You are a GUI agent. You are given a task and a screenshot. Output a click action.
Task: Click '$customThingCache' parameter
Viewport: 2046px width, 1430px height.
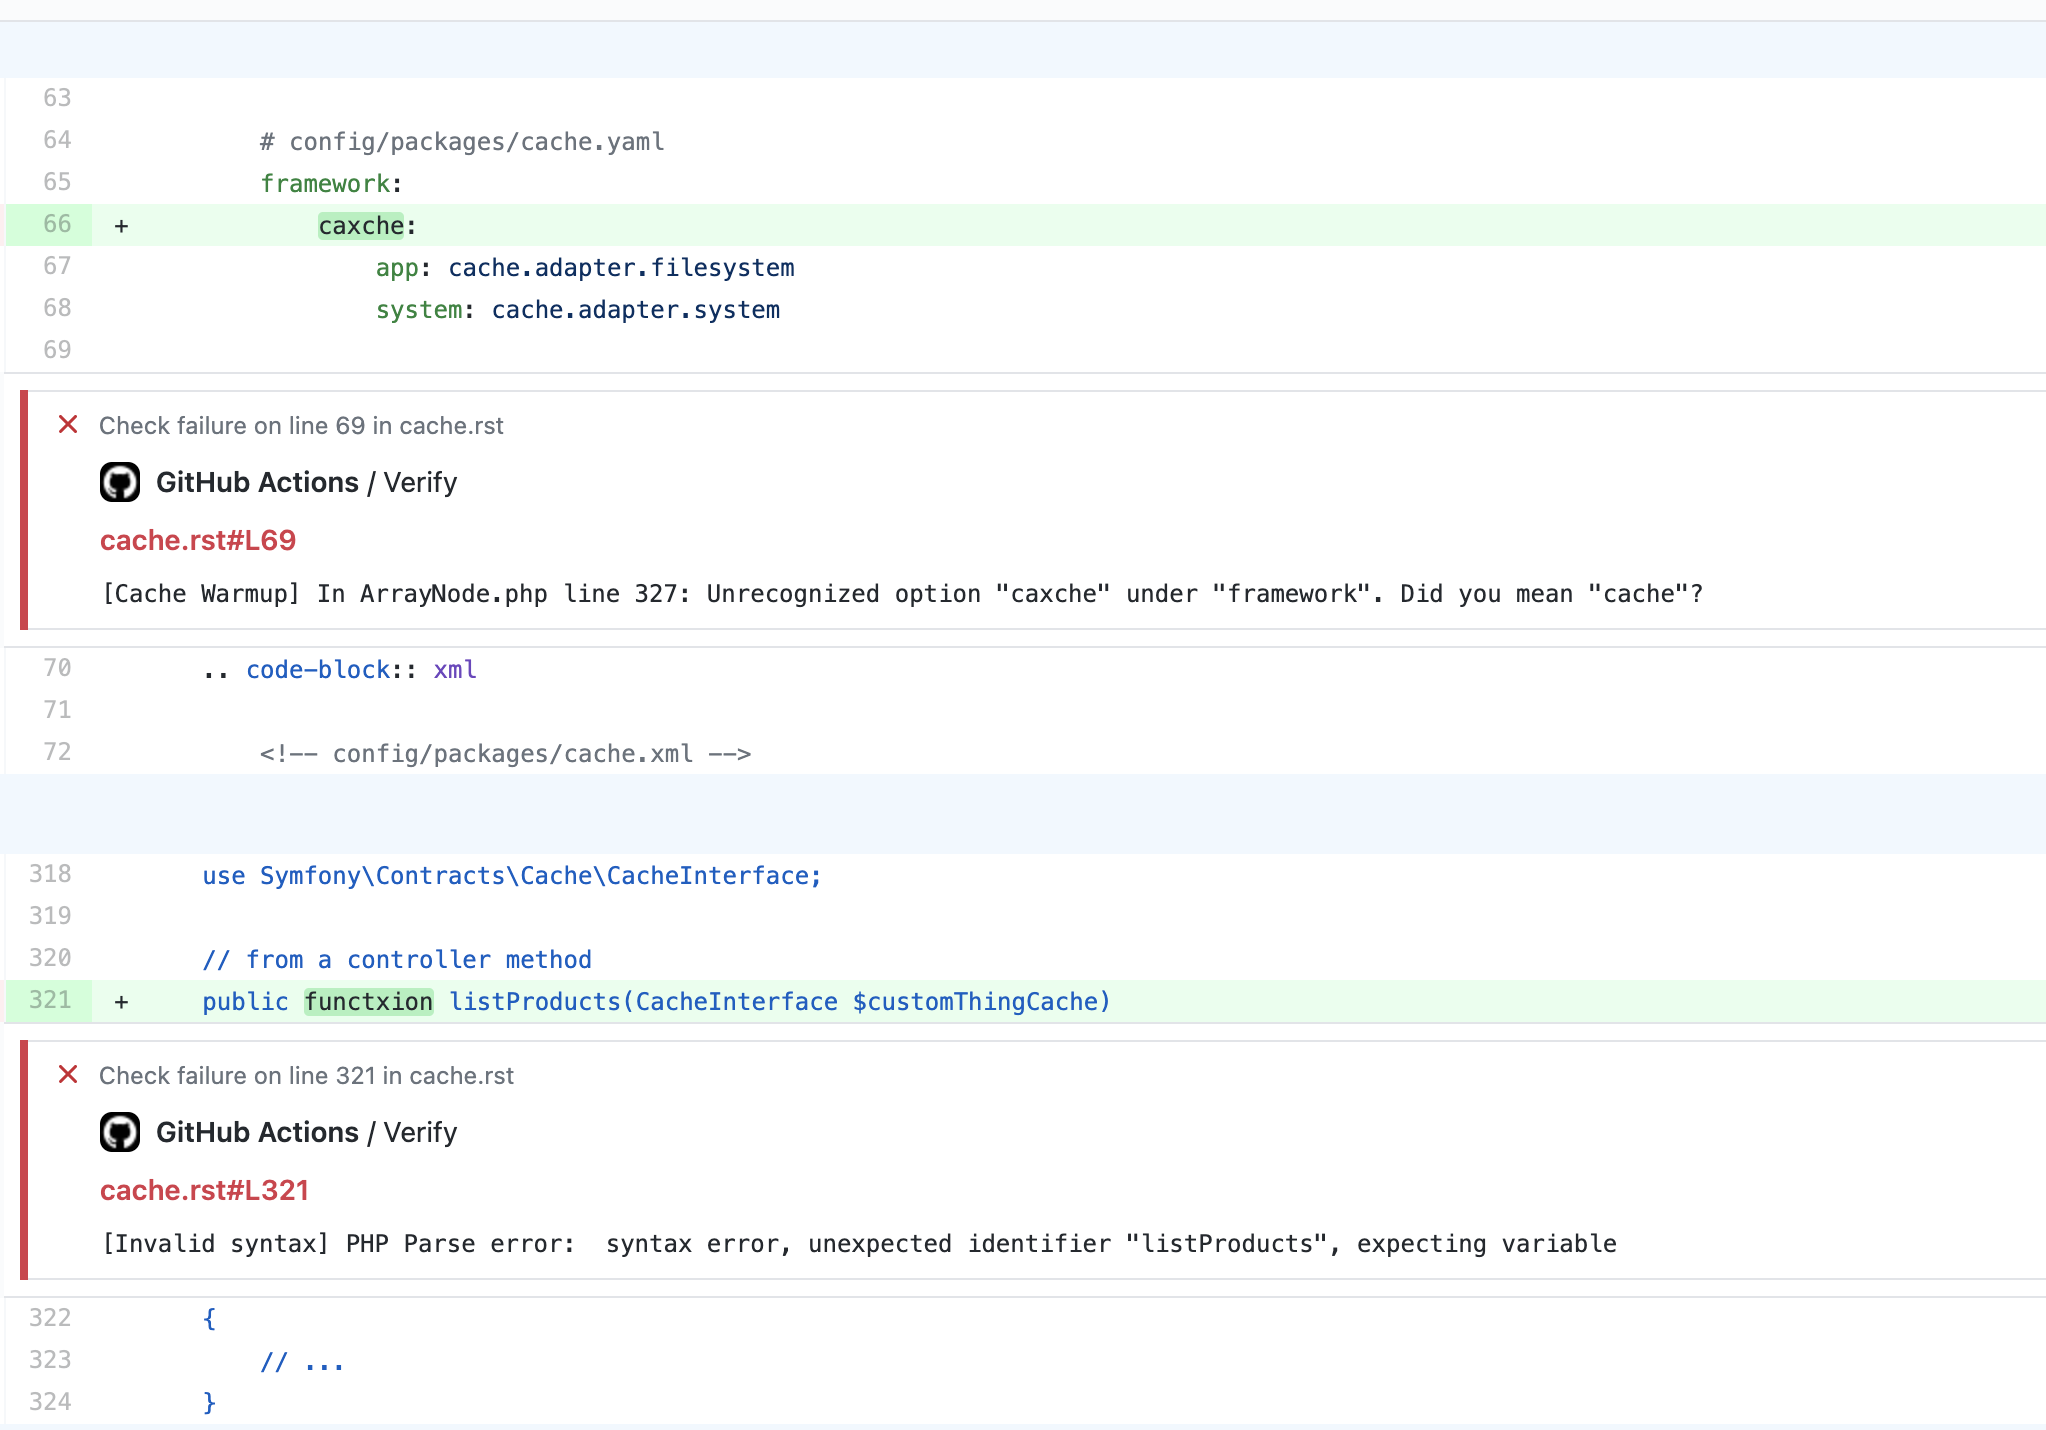975,1002
